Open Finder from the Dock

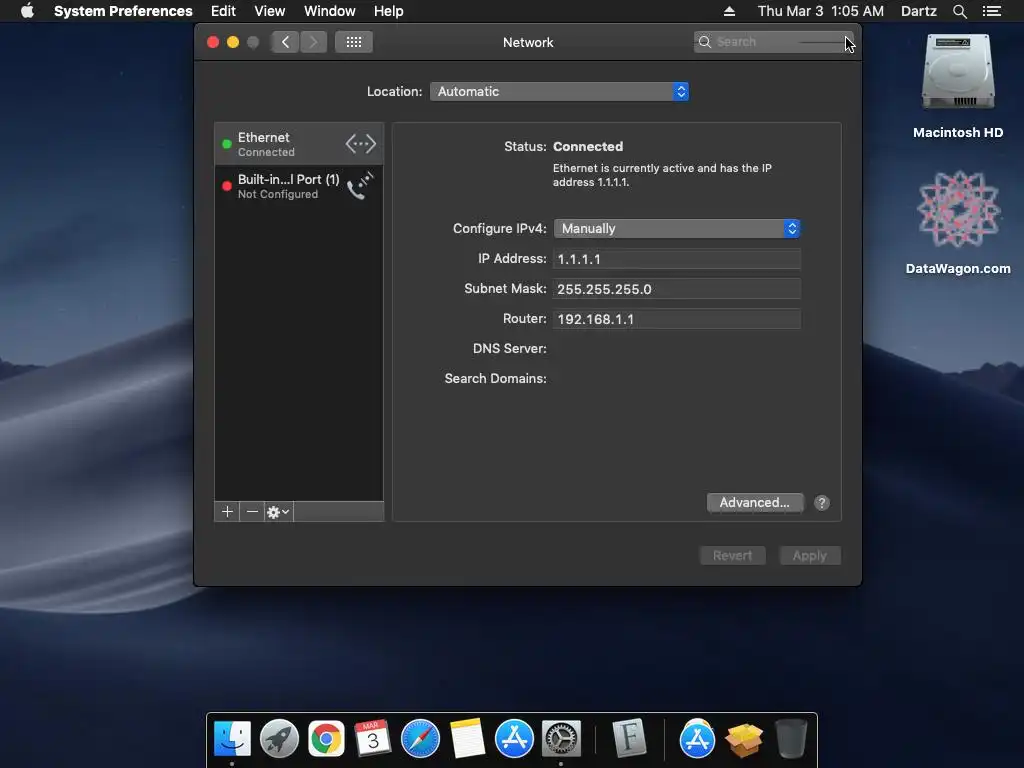tap(232, 739)
